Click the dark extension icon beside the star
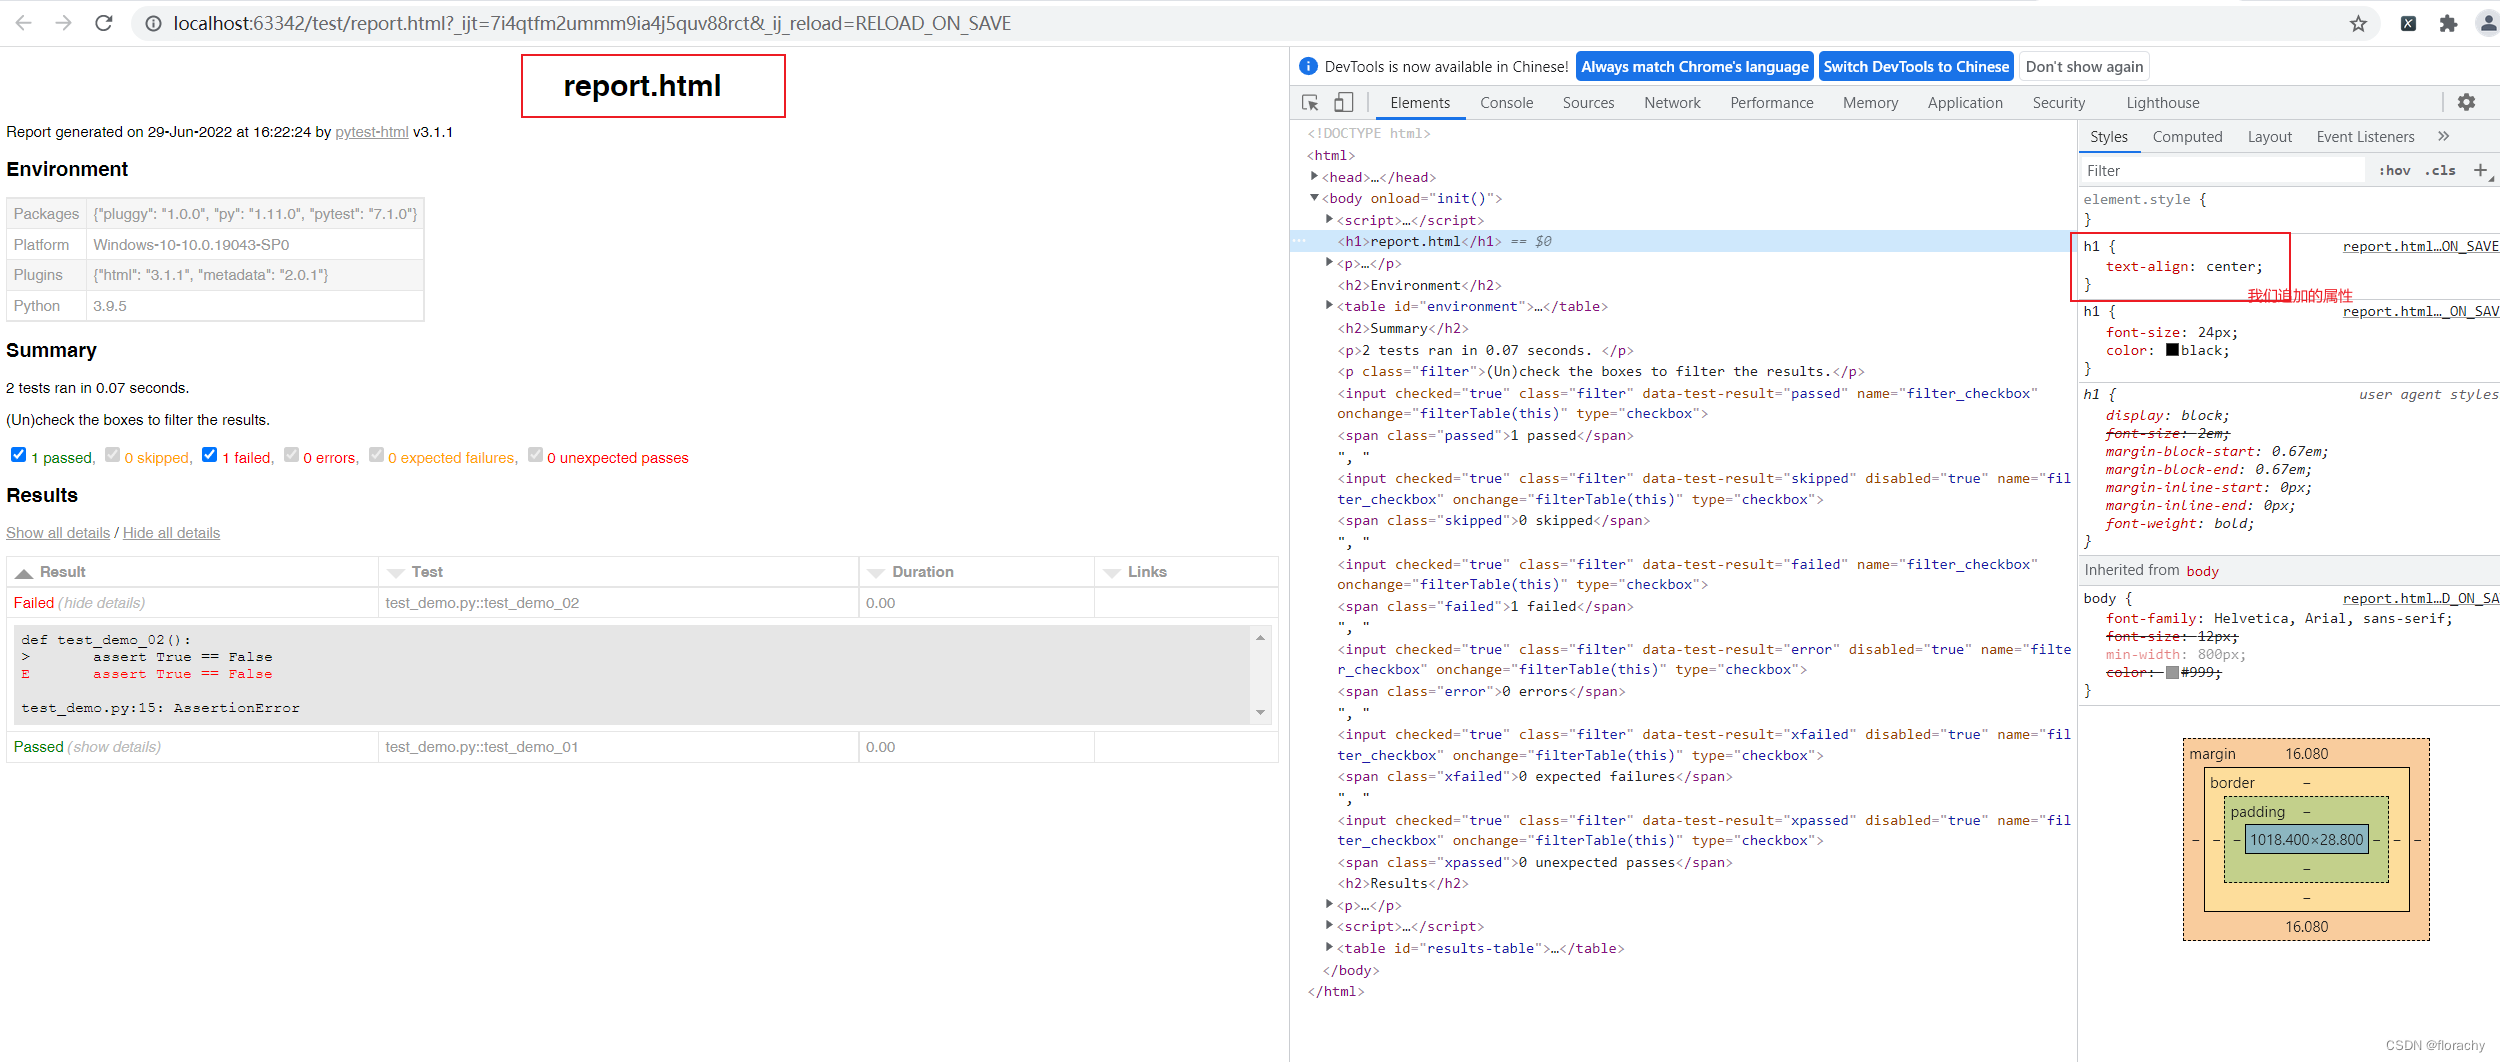The height and width of the screenshot is (1062, 2500). coord(2408,23)
